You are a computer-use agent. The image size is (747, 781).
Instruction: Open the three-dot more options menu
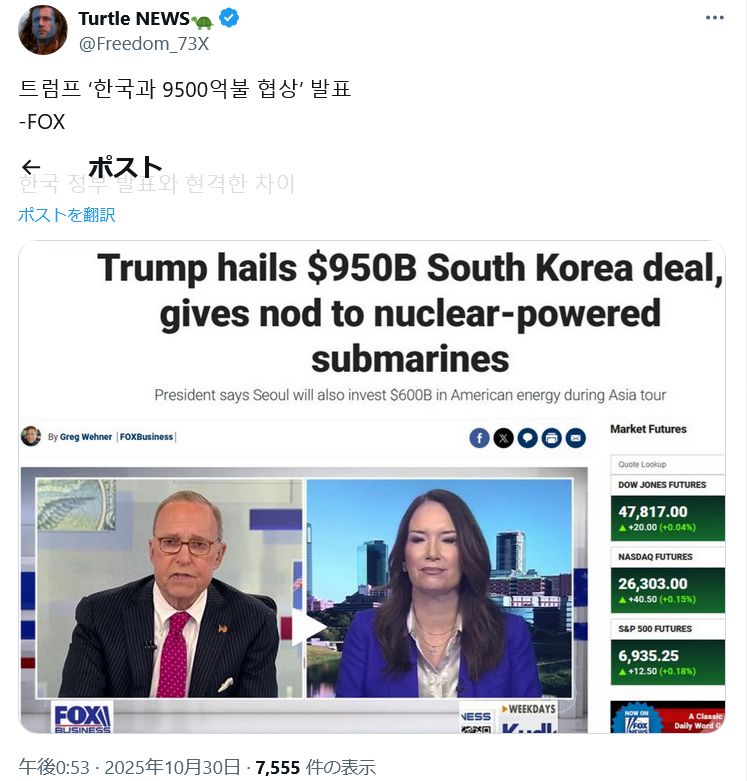[715, 17]
